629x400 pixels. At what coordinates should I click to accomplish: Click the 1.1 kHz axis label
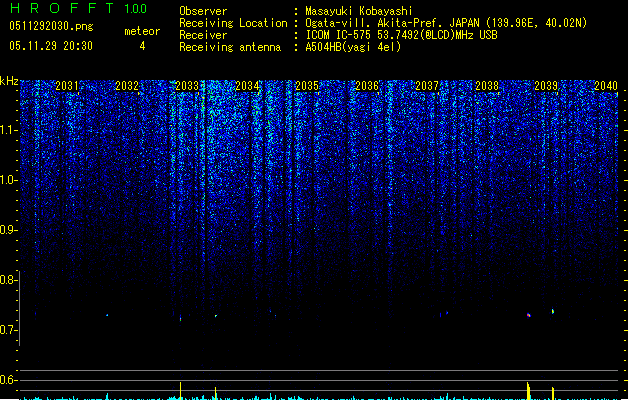pos(8,130)
